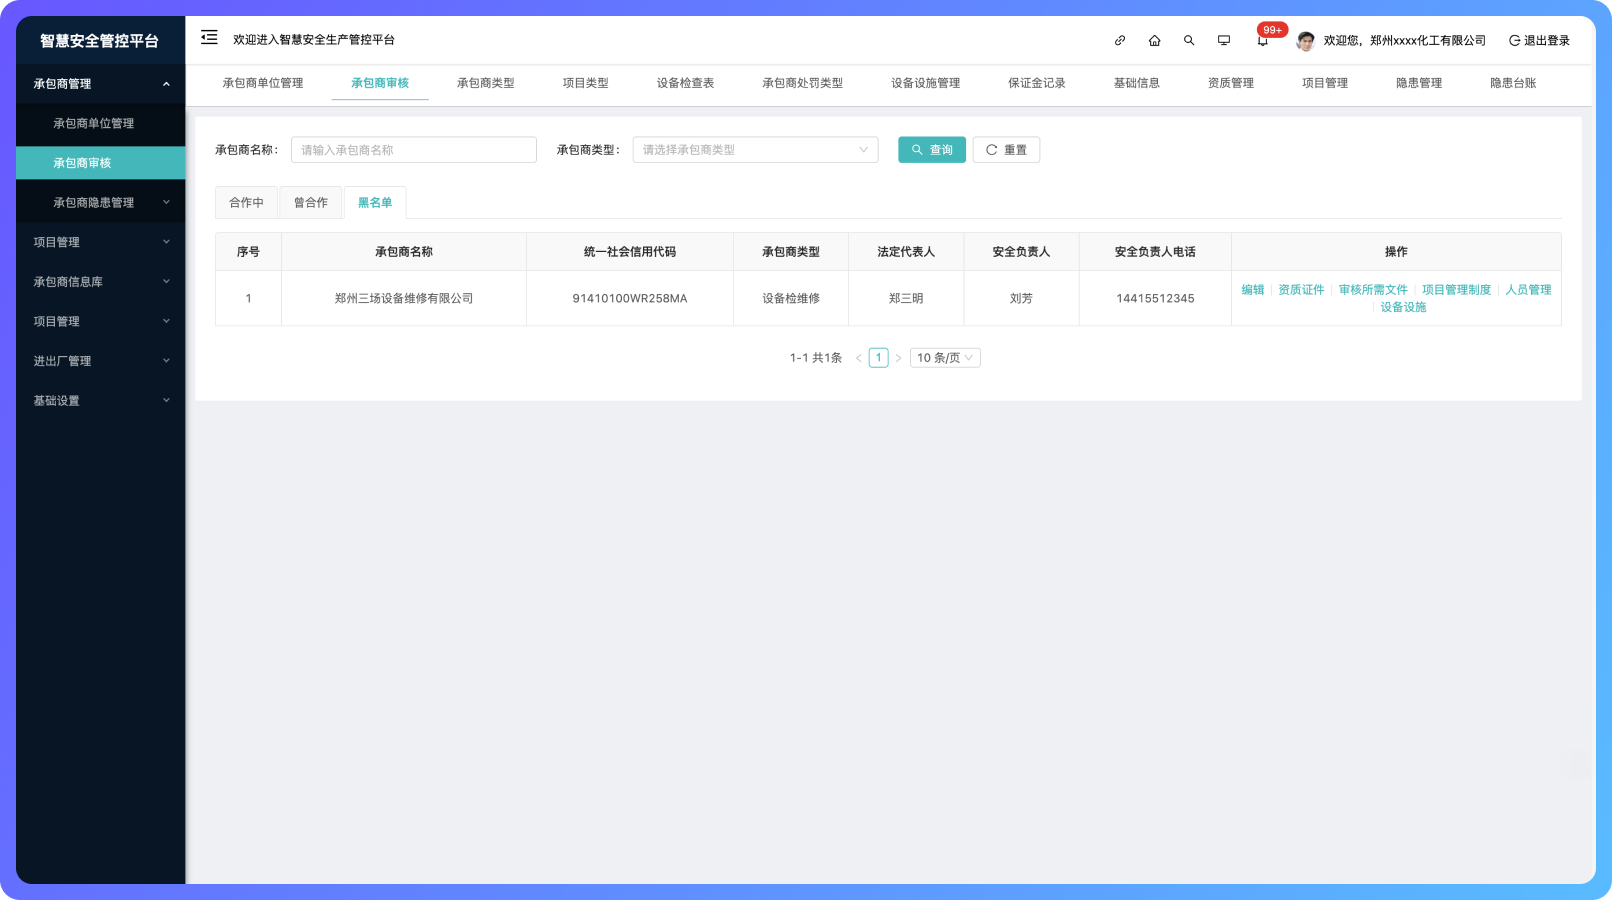Click the 查询 search button
1612x900 pixels.
[x=932, y=150]
